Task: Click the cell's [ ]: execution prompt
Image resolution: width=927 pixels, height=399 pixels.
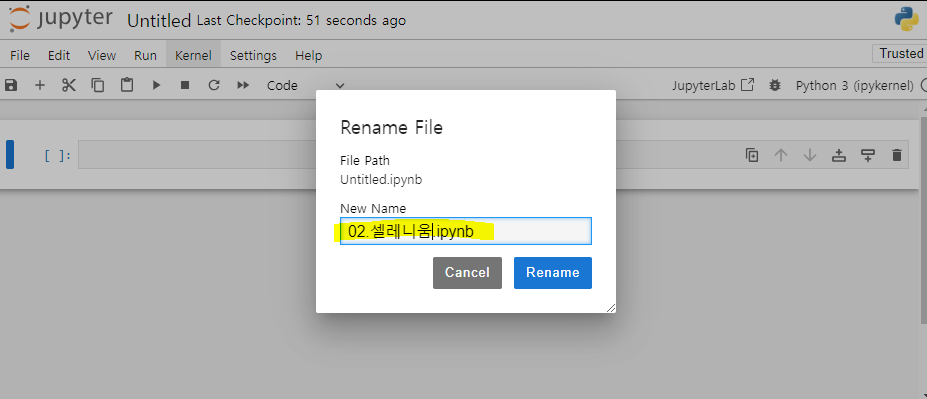Action: 58,156
